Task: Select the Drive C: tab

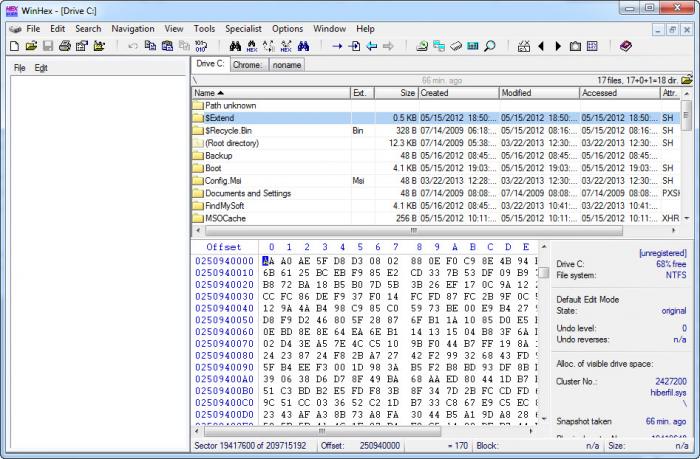Action: pos(210,64)
